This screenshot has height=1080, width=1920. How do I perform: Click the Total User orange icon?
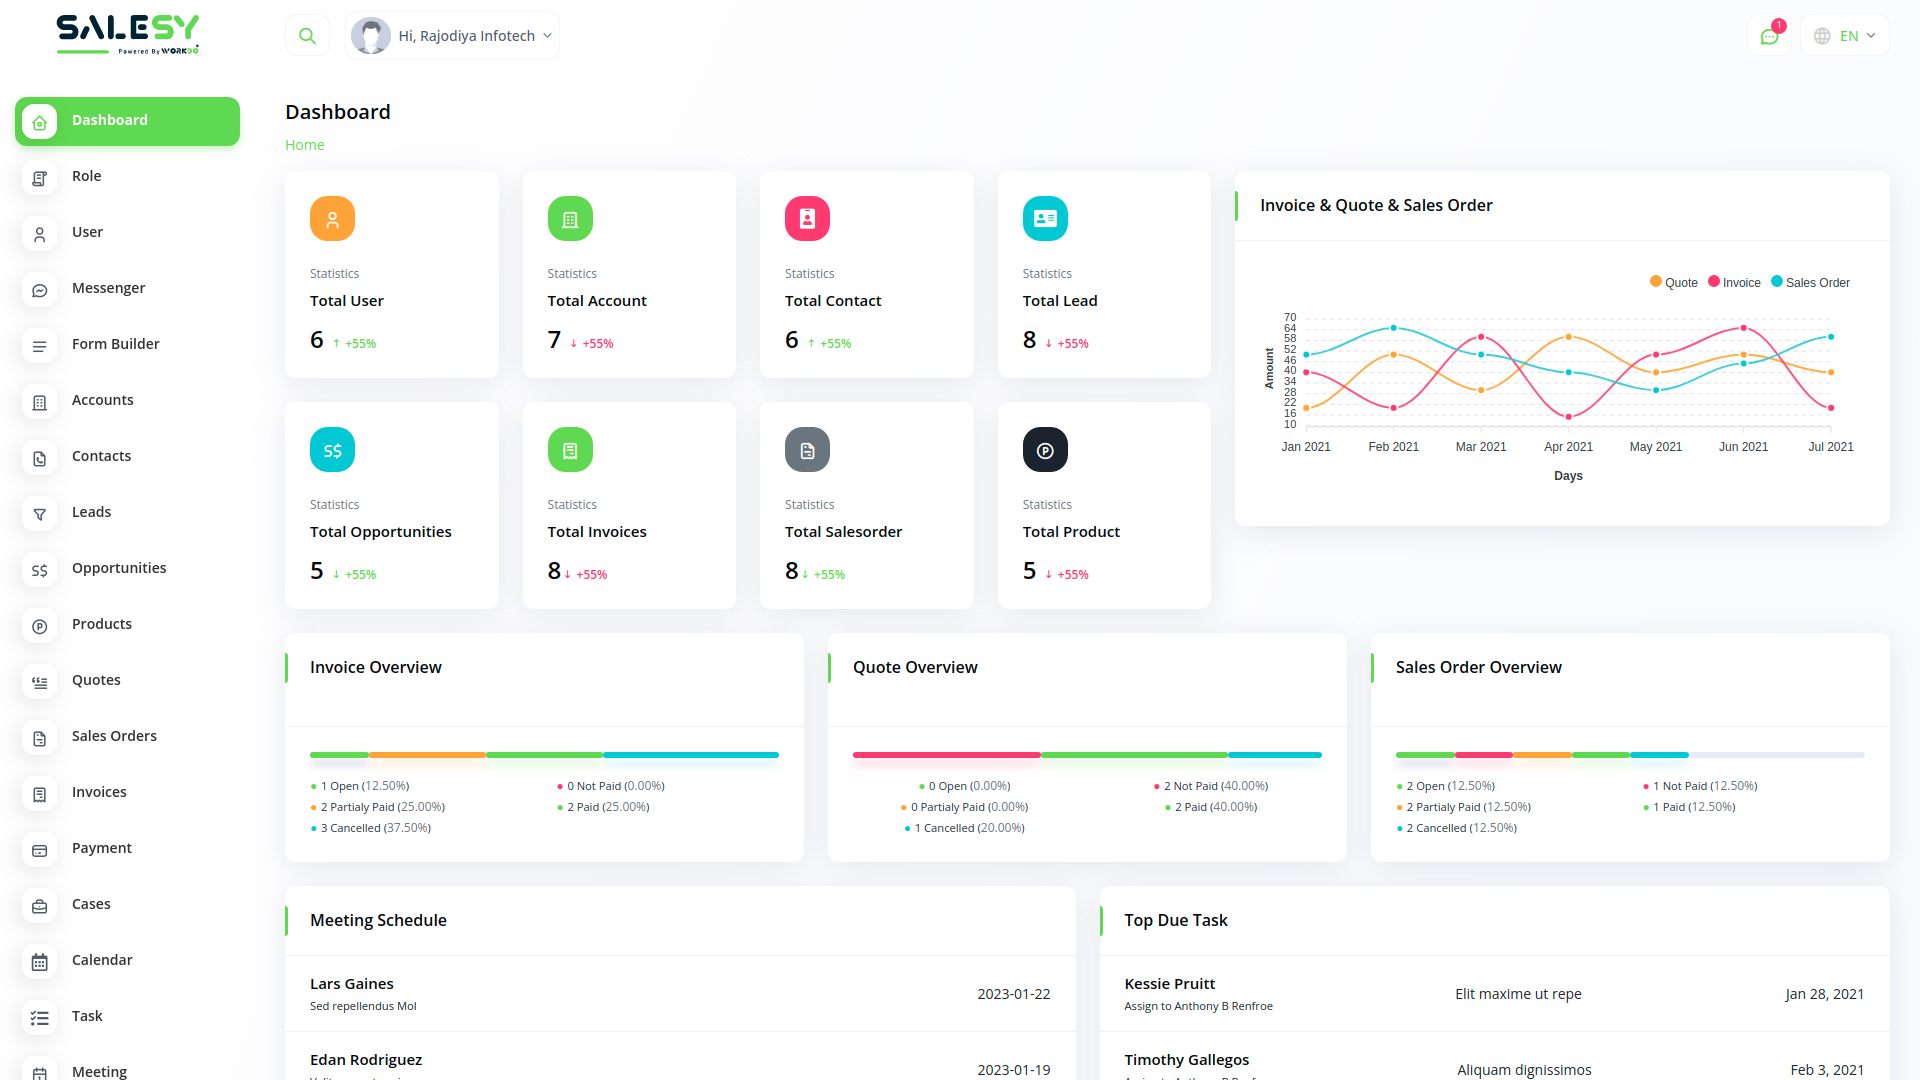tap(332, 219)
